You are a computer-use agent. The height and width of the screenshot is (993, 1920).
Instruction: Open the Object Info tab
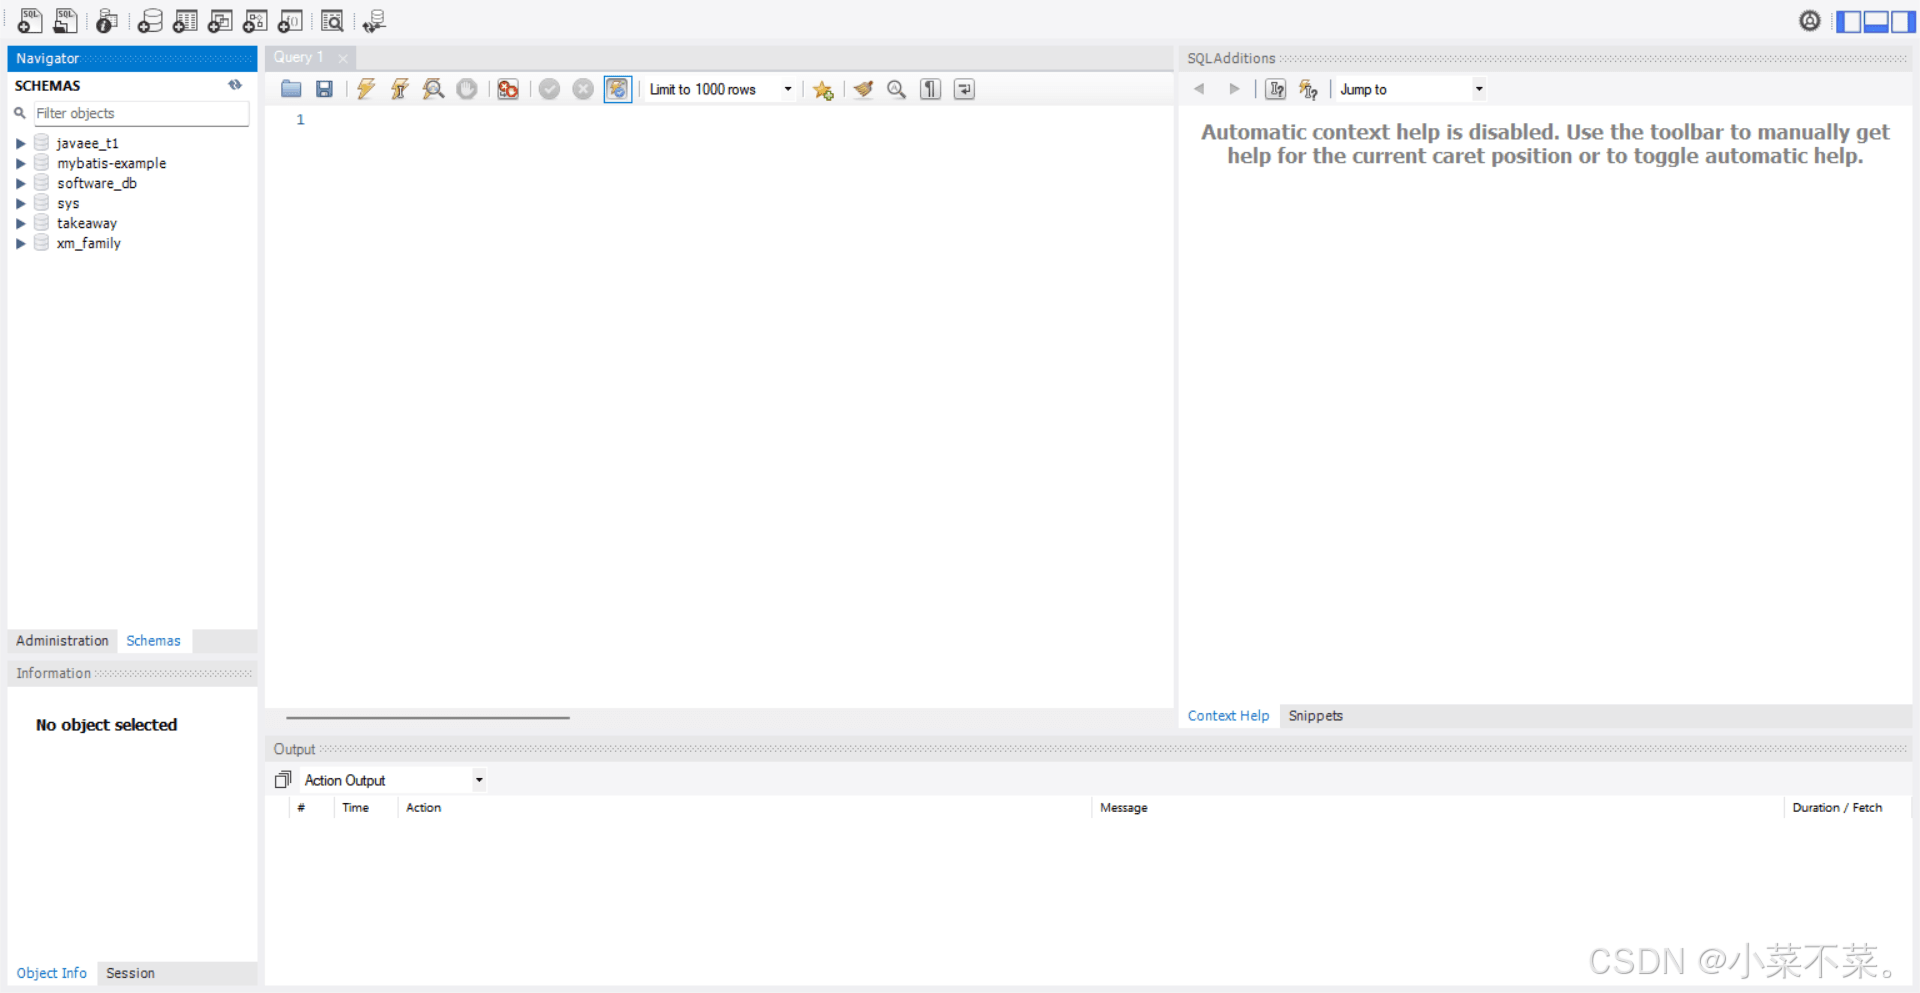click(x=51, y=973)
